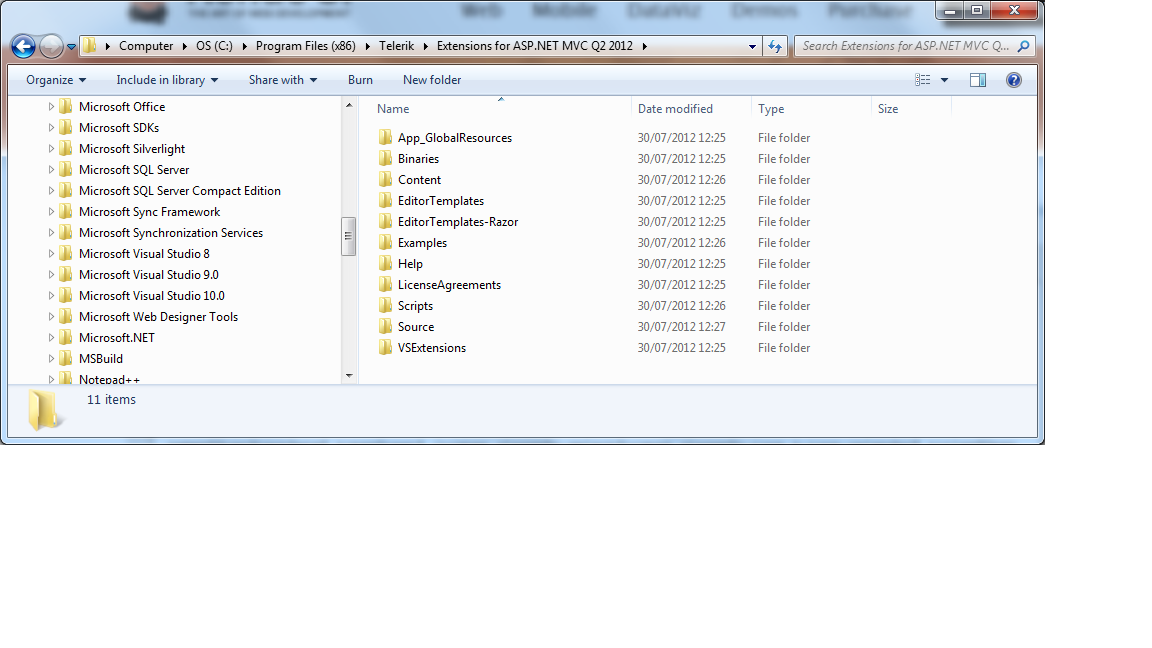Select the App_GlobalResources folder icon
Viewport: 1152px width, 648px height.
[x=386, y=137]
